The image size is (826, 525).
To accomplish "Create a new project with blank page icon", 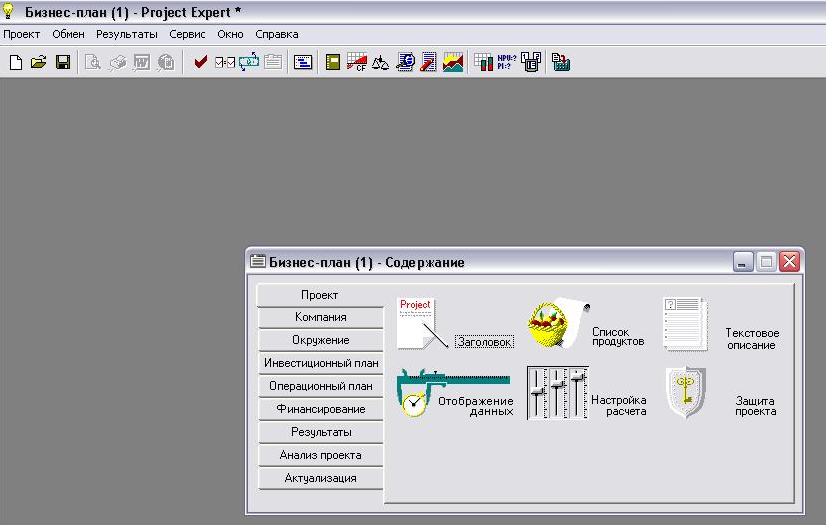I will tap(16, 63).
